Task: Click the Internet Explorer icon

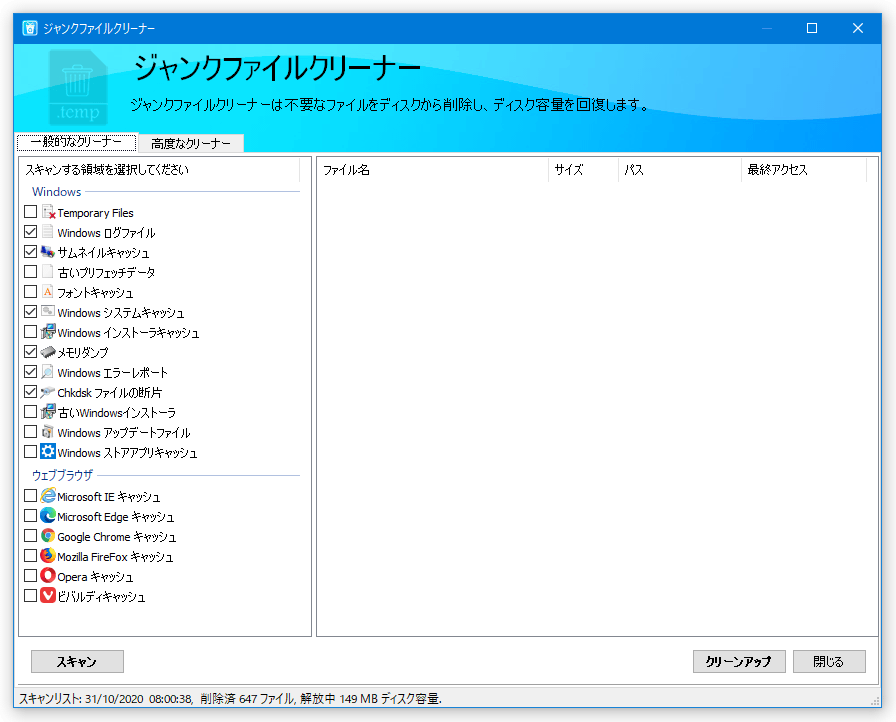Action: point(48,495)
